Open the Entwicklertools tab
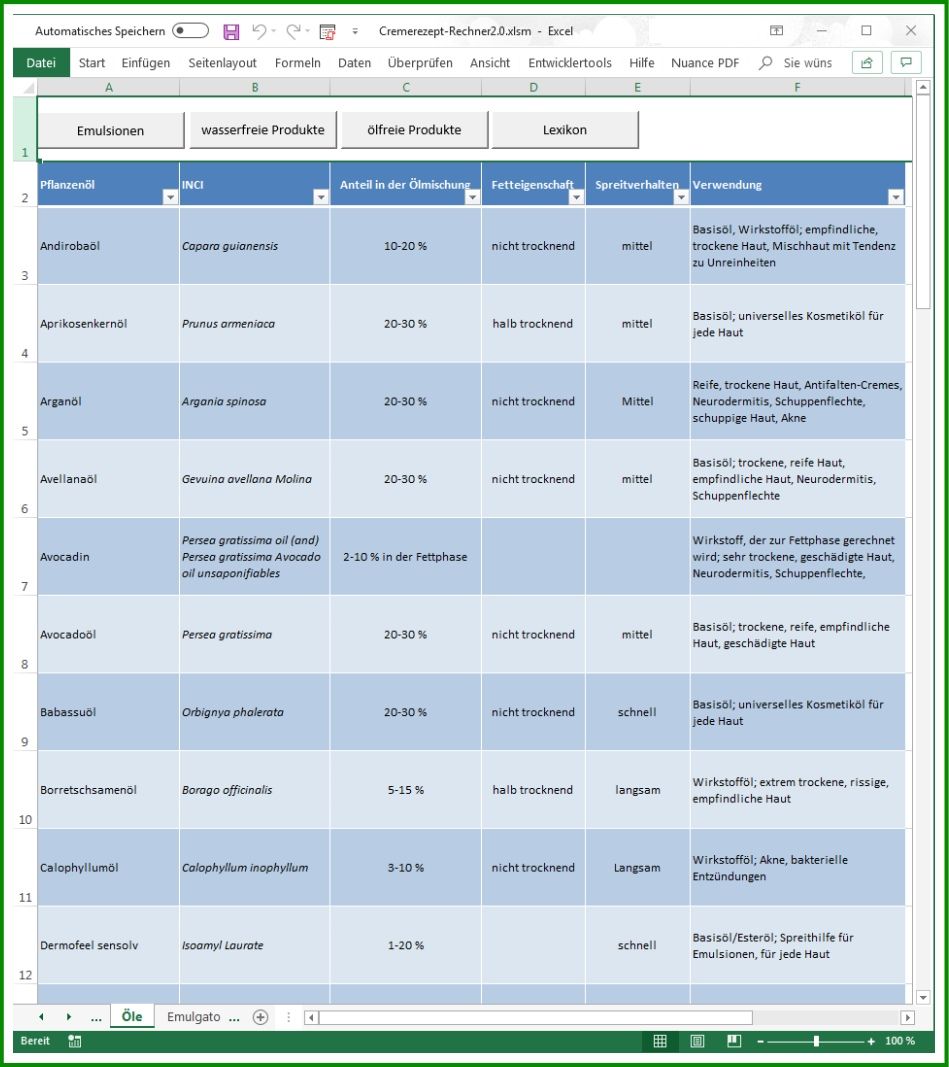This screenshot has height=1067, width=949. [570, 63]
